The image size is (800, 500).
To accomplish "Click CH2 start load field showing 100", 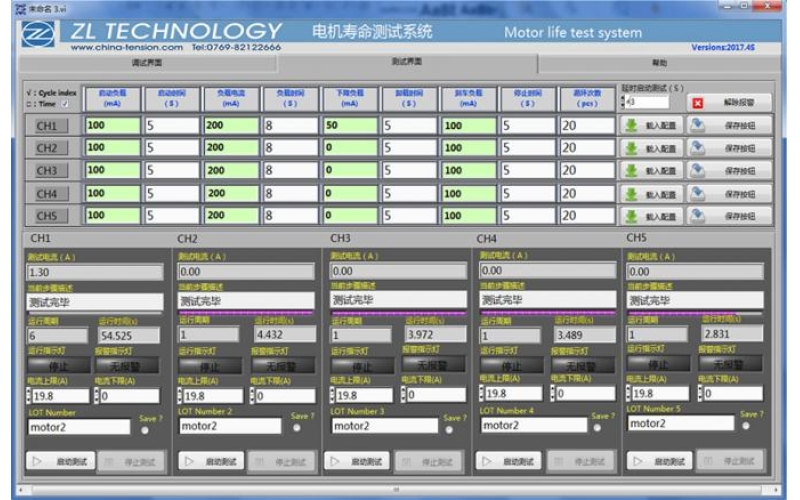I will tap(112, 147).
